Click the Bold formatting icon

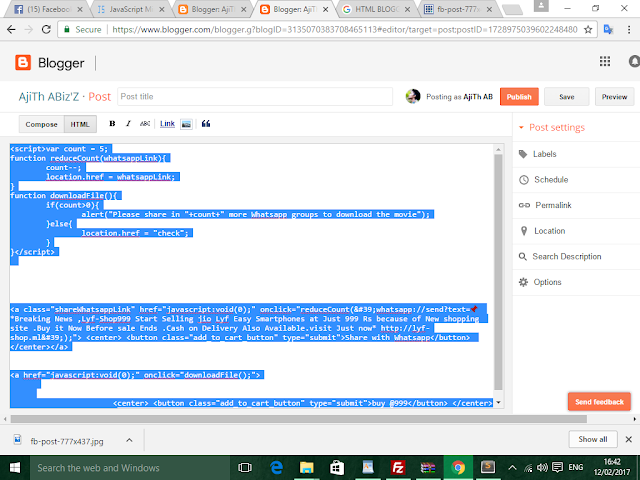coord(112,124)
